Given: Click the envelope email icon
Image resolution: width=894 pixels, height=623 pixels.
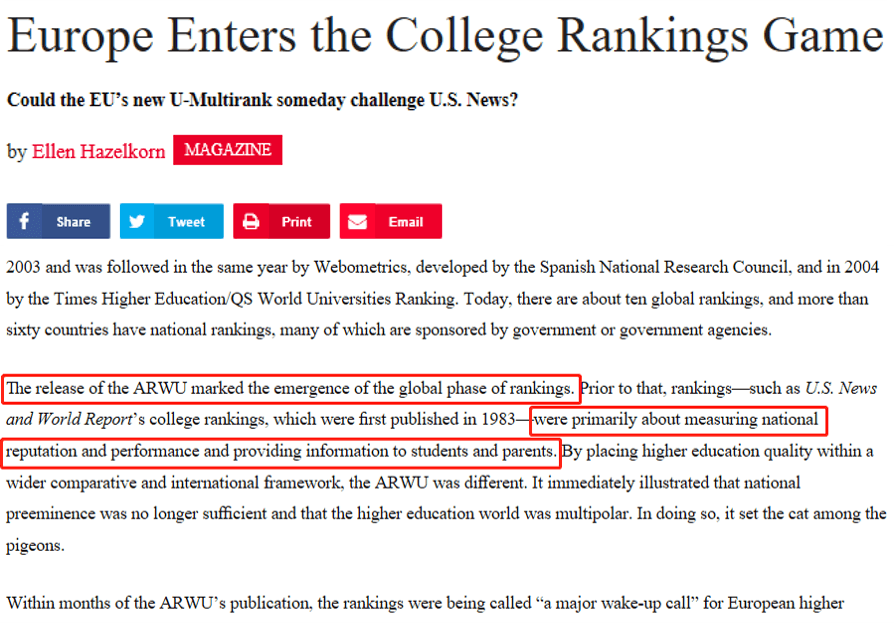Looking at the screenshot, I should click(x=357, y=221).
